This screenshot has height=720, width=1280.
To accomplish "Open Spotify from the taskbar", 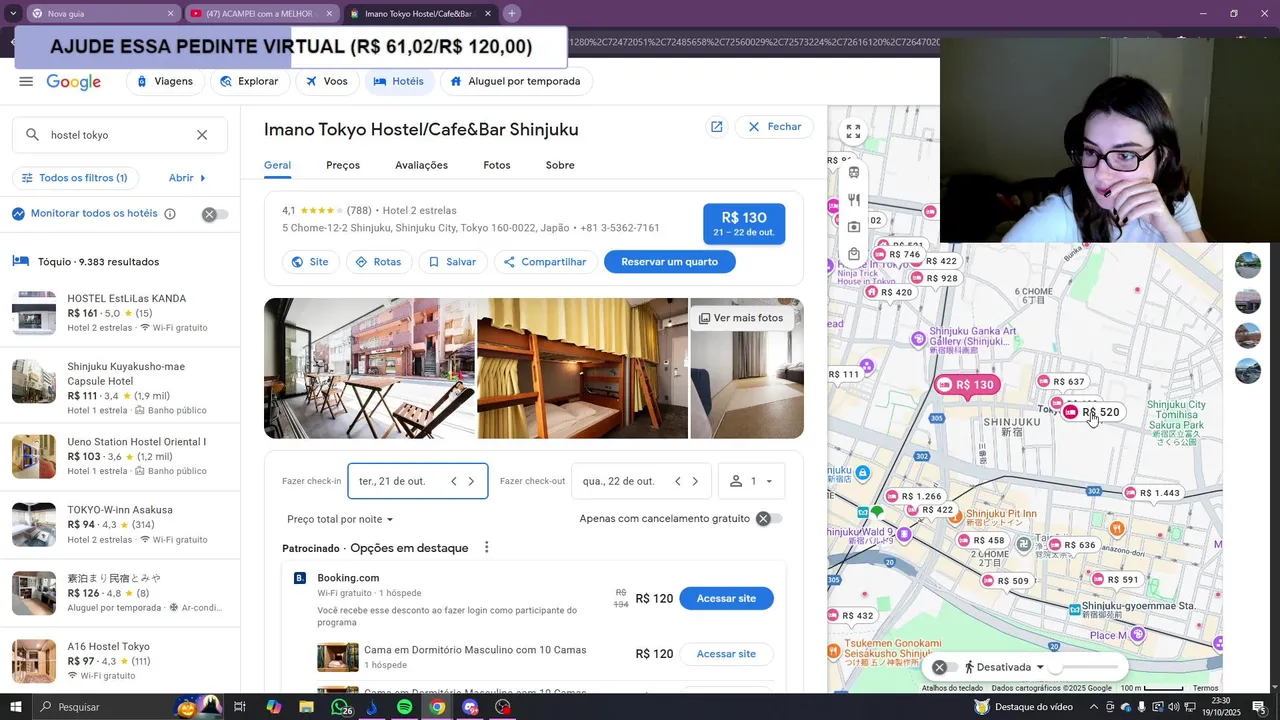I will pos(404,707).
